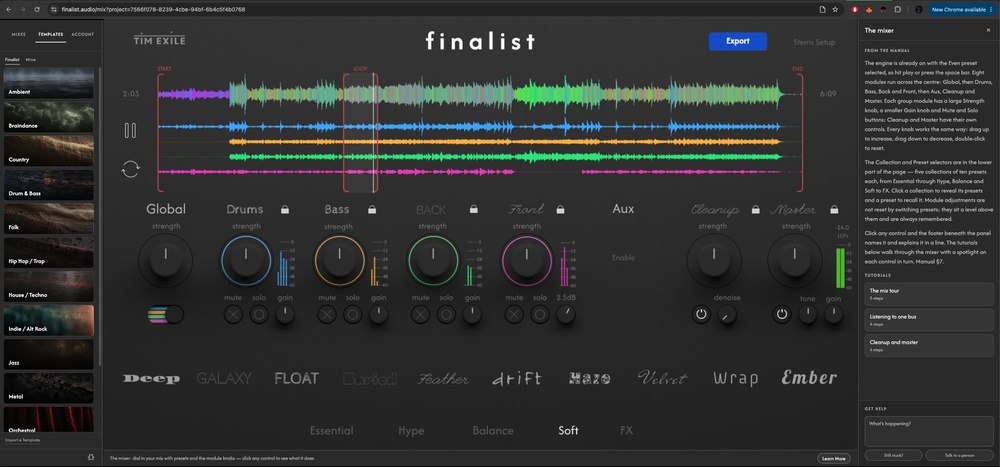Switch to the Mixes tab
Image resolution: width=1000 pixels, height=467 pixels.
click(x=18, y=34)
